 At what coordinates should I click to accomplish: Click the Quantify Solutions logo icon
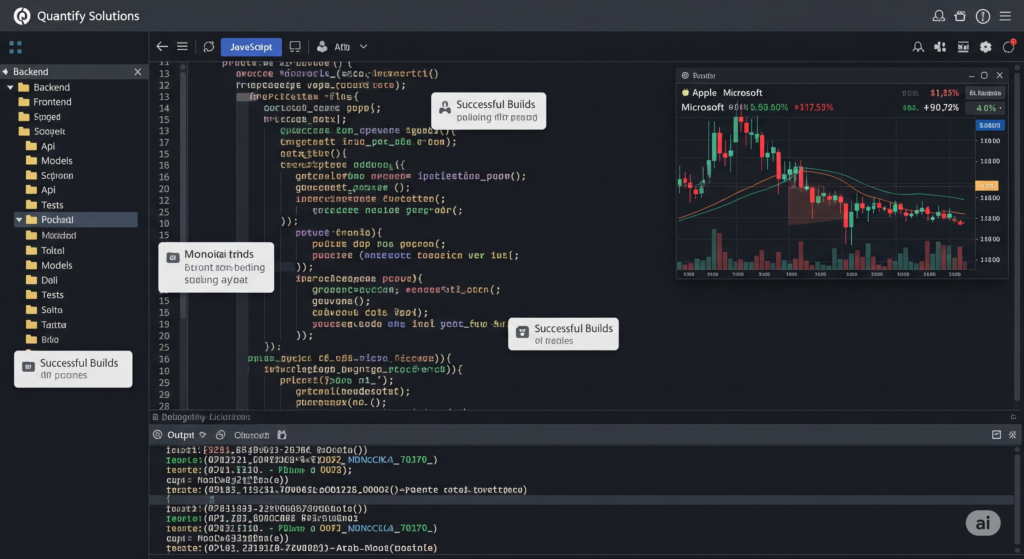coord(18,16)
